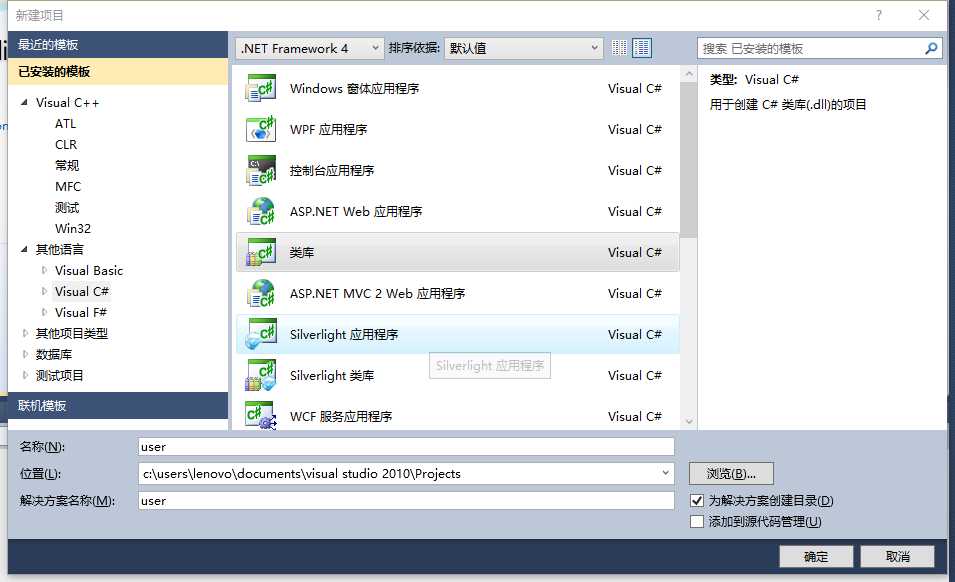The height and width of the screenshot is (582, 955).
Task: Click WPF 应用程序 template name
Action: coord(329,130)
